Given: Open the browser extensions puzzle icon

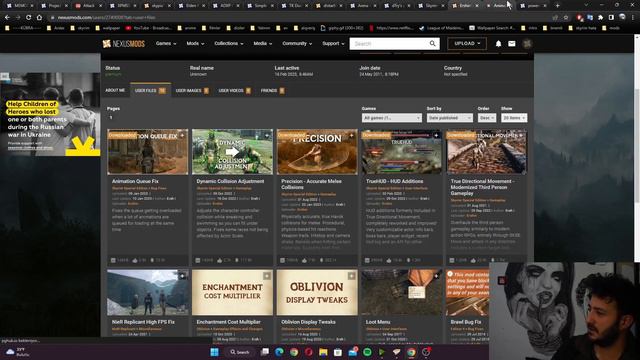Looking at the screenshot, I should pyautogui.click(x=600, y=18).
